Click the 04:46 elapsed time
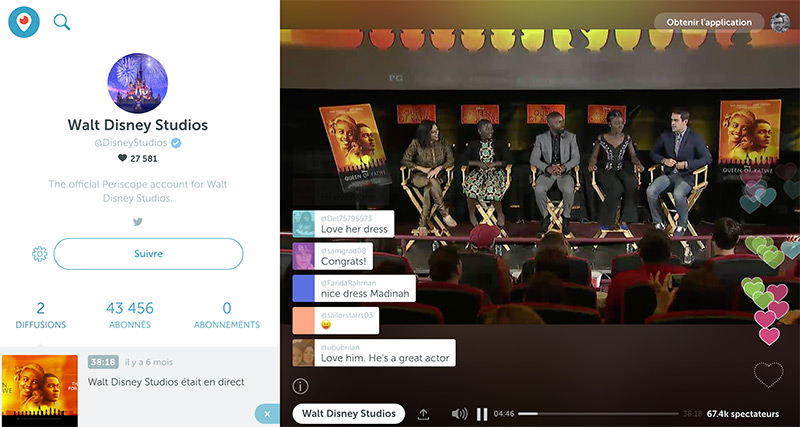Image resolution: width=800 pixels, height=427 pixels. [504, 414]
